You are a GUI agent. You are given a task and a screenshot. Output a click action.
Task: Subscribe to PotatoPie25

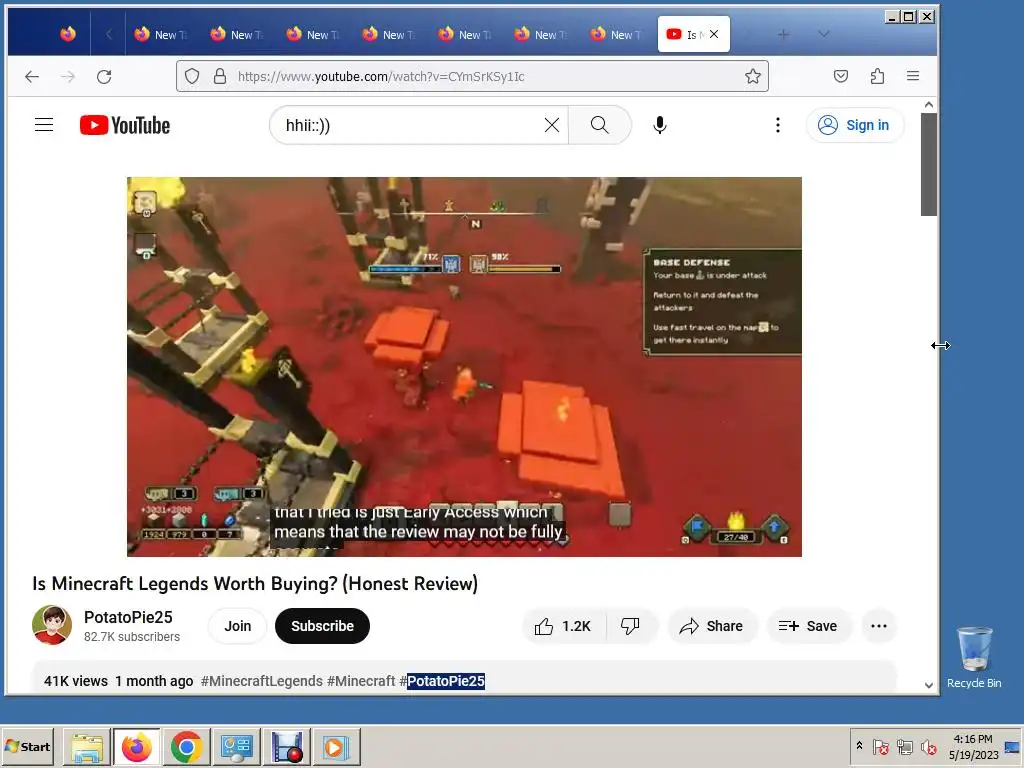(322, 626)
